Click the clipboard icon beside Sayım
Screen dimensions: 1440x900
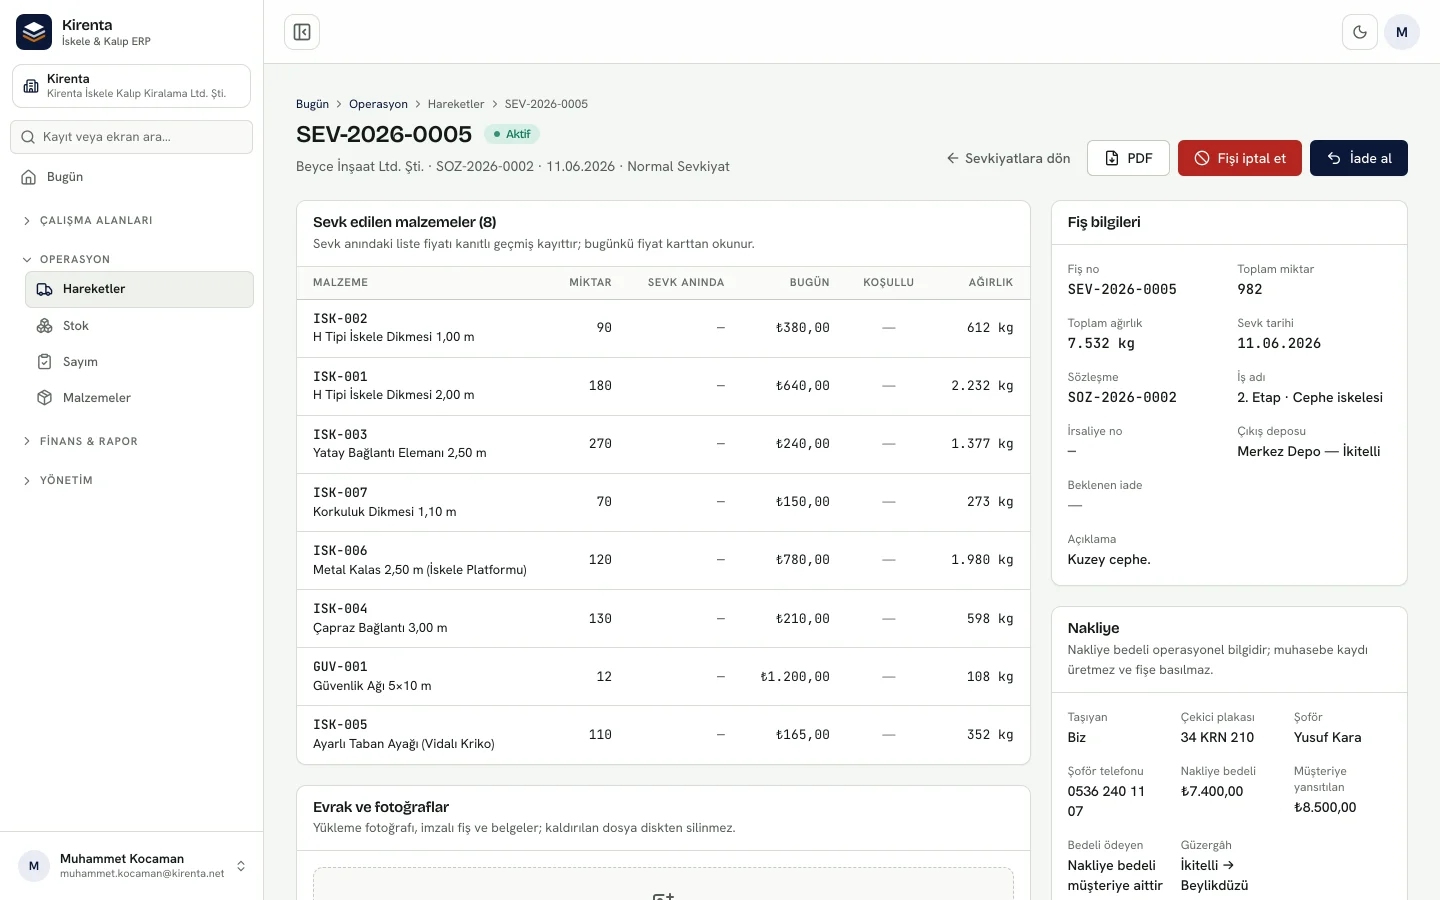pos(44,362)
